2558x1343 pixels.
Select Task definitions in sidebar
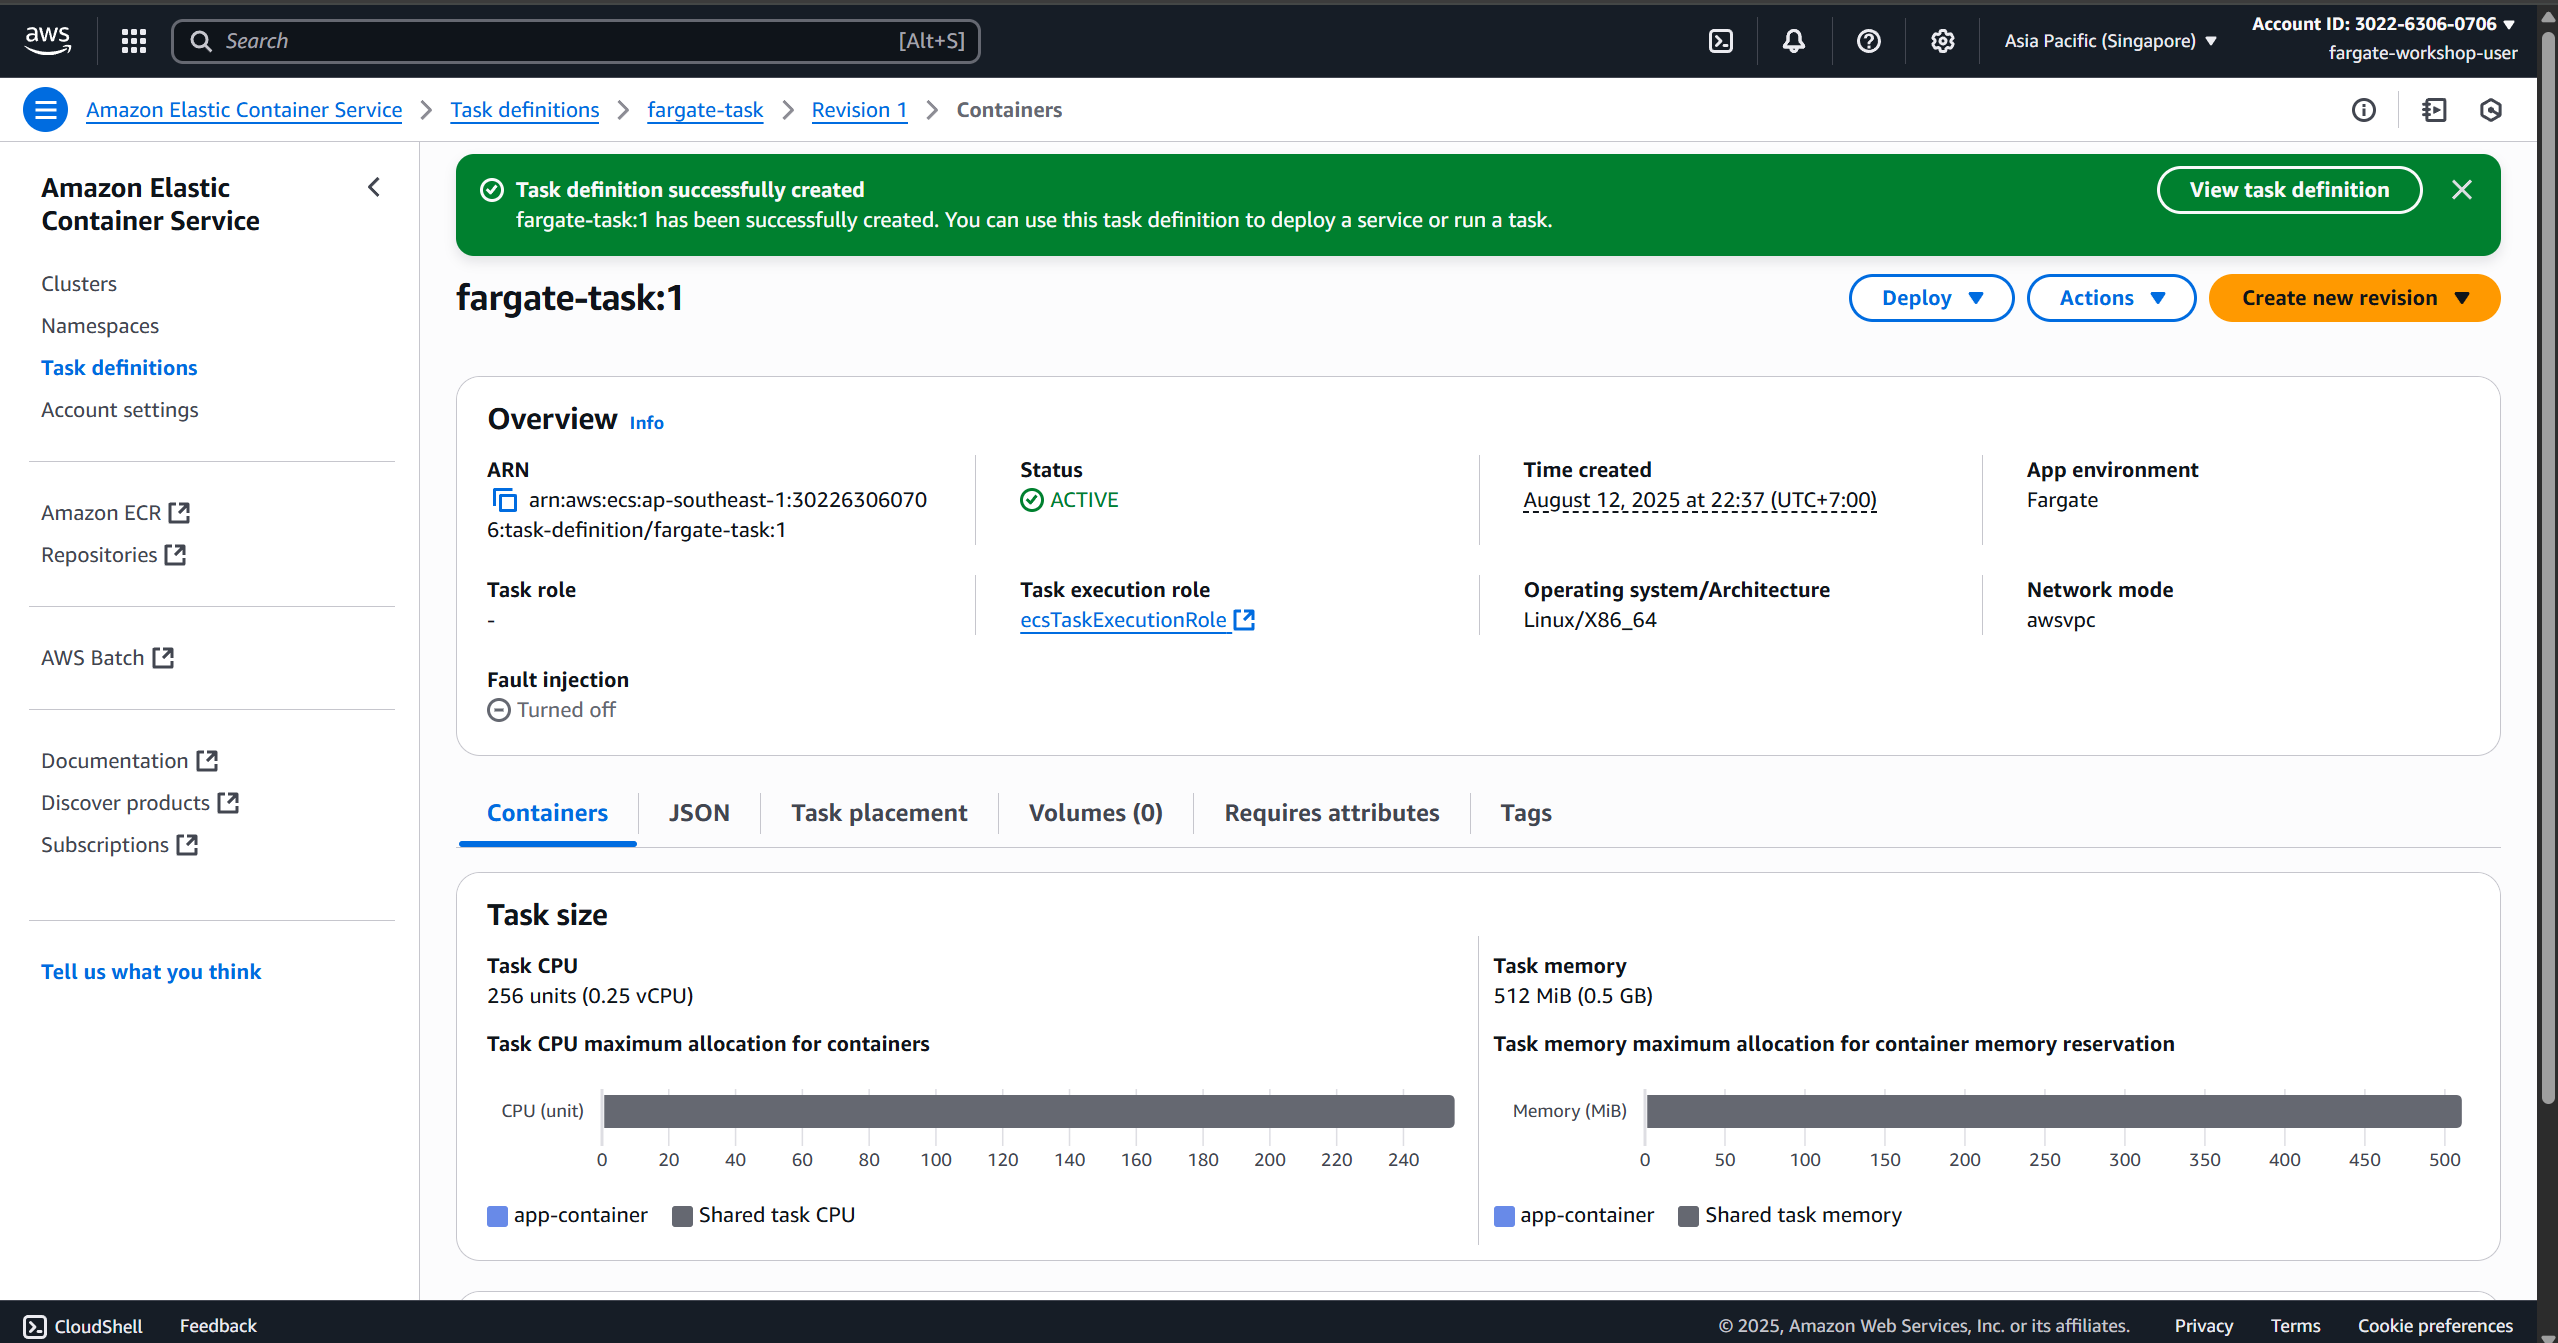[x=119, y=368]
